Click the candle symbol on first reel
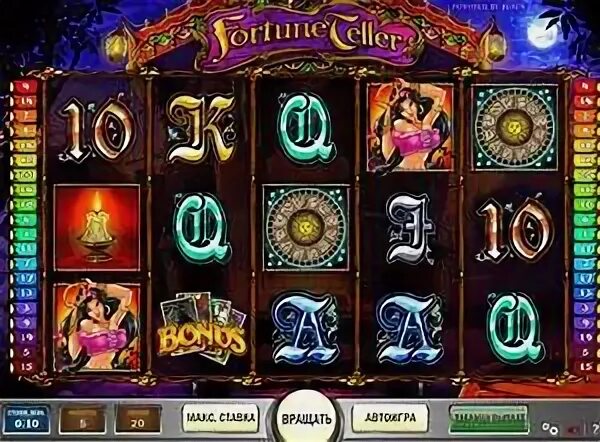The width and height of the screenshot is (600, 442). coord(97,227)
